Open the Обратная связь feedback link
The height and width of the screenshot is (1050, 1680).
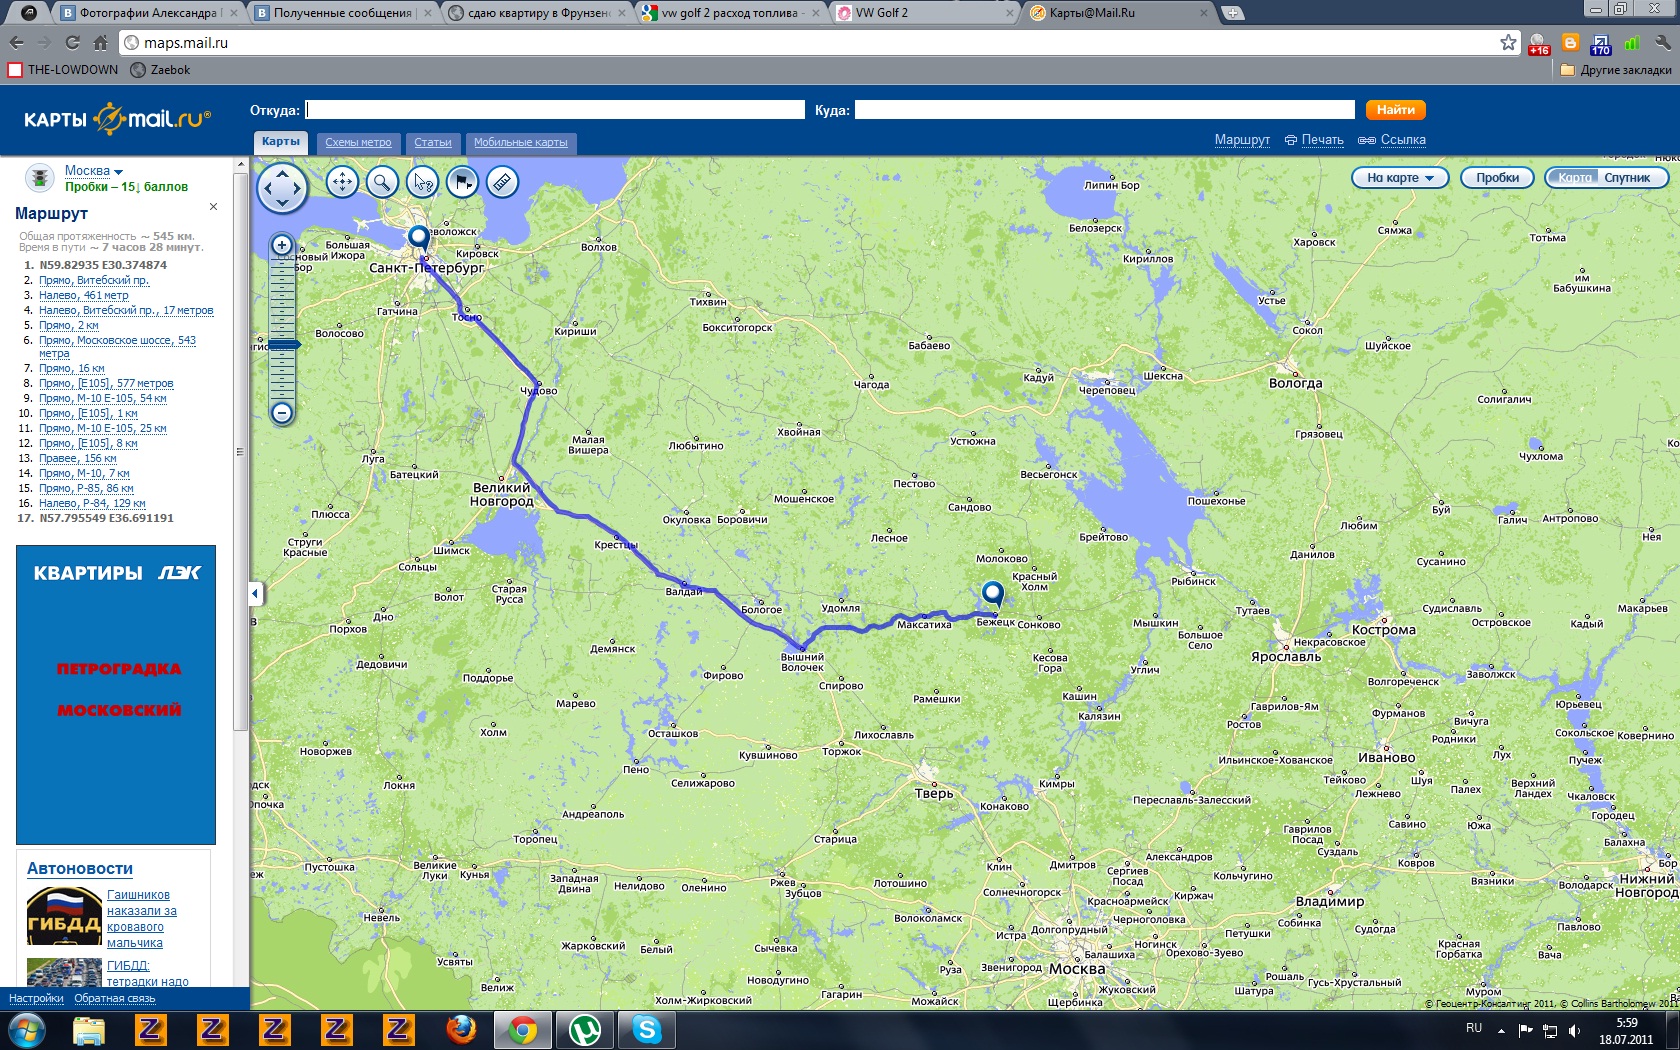click(x=115, y=998)
